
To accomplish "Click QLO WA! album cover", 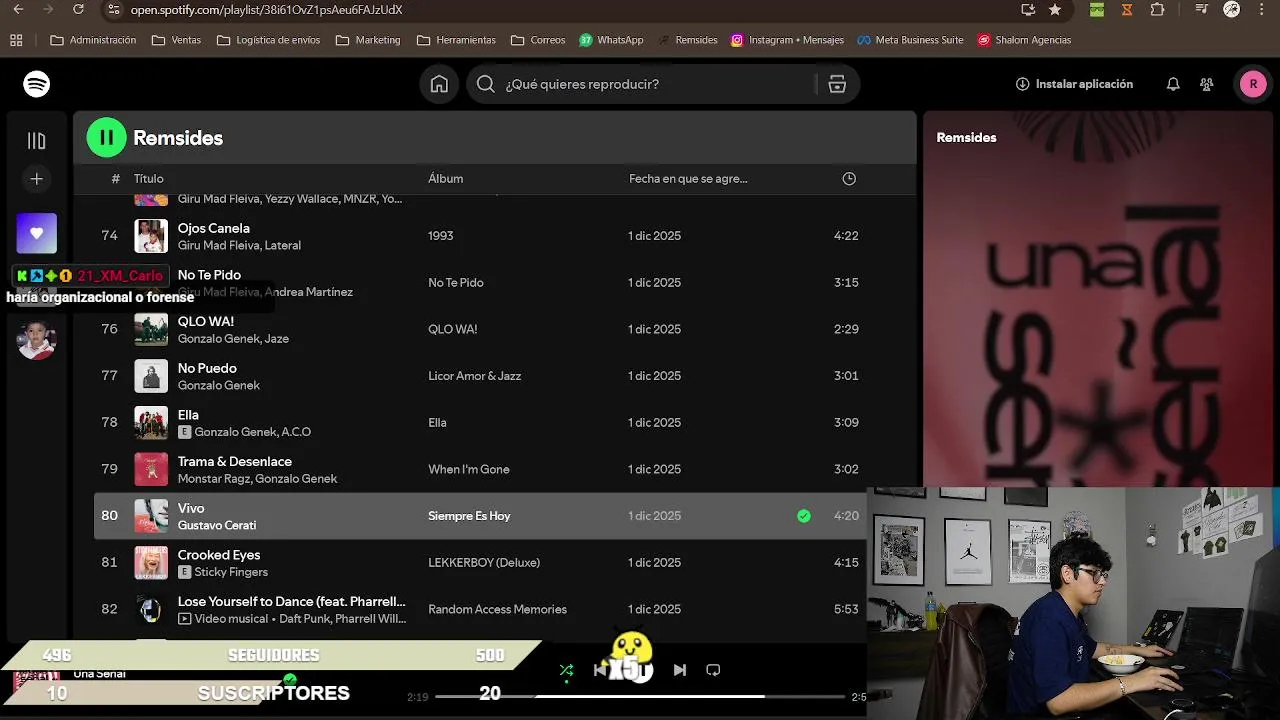I will (151, 329).
